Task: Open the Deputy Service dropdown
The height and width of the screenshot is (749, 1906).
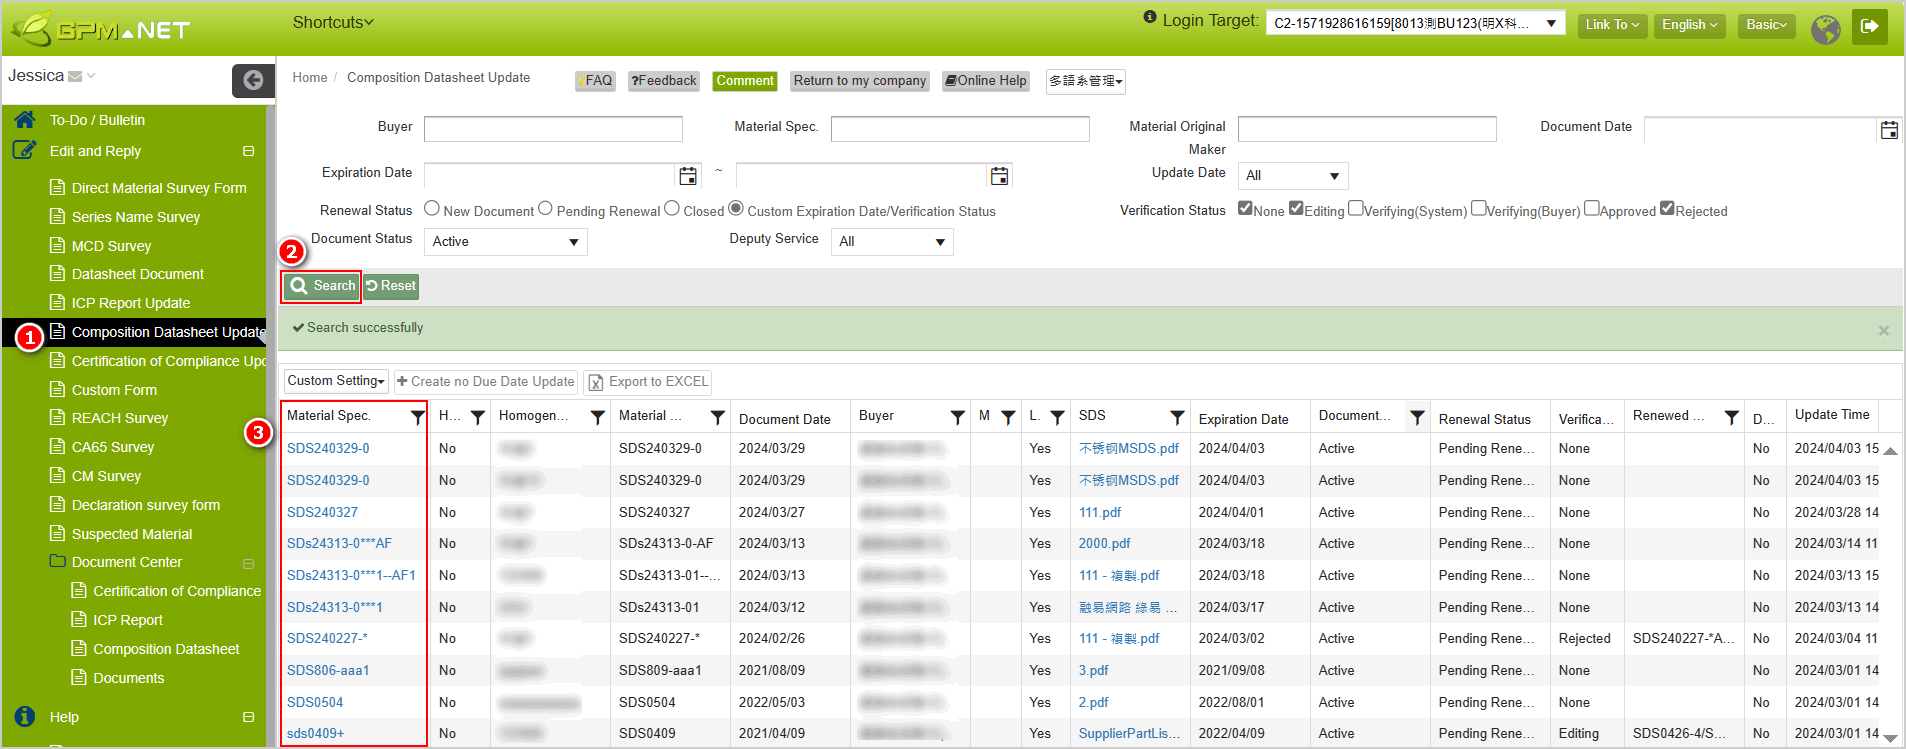Action: point(892,242)
